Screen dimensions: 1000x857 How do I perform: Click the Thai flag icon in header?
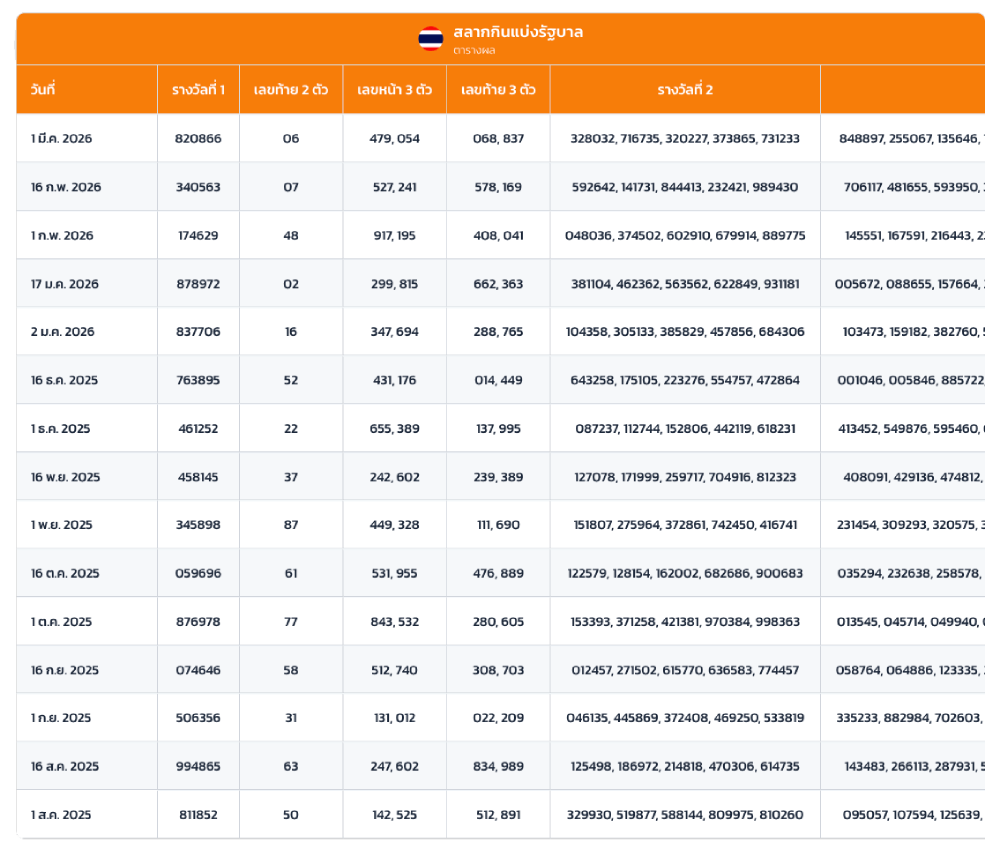tap(431, 39)
